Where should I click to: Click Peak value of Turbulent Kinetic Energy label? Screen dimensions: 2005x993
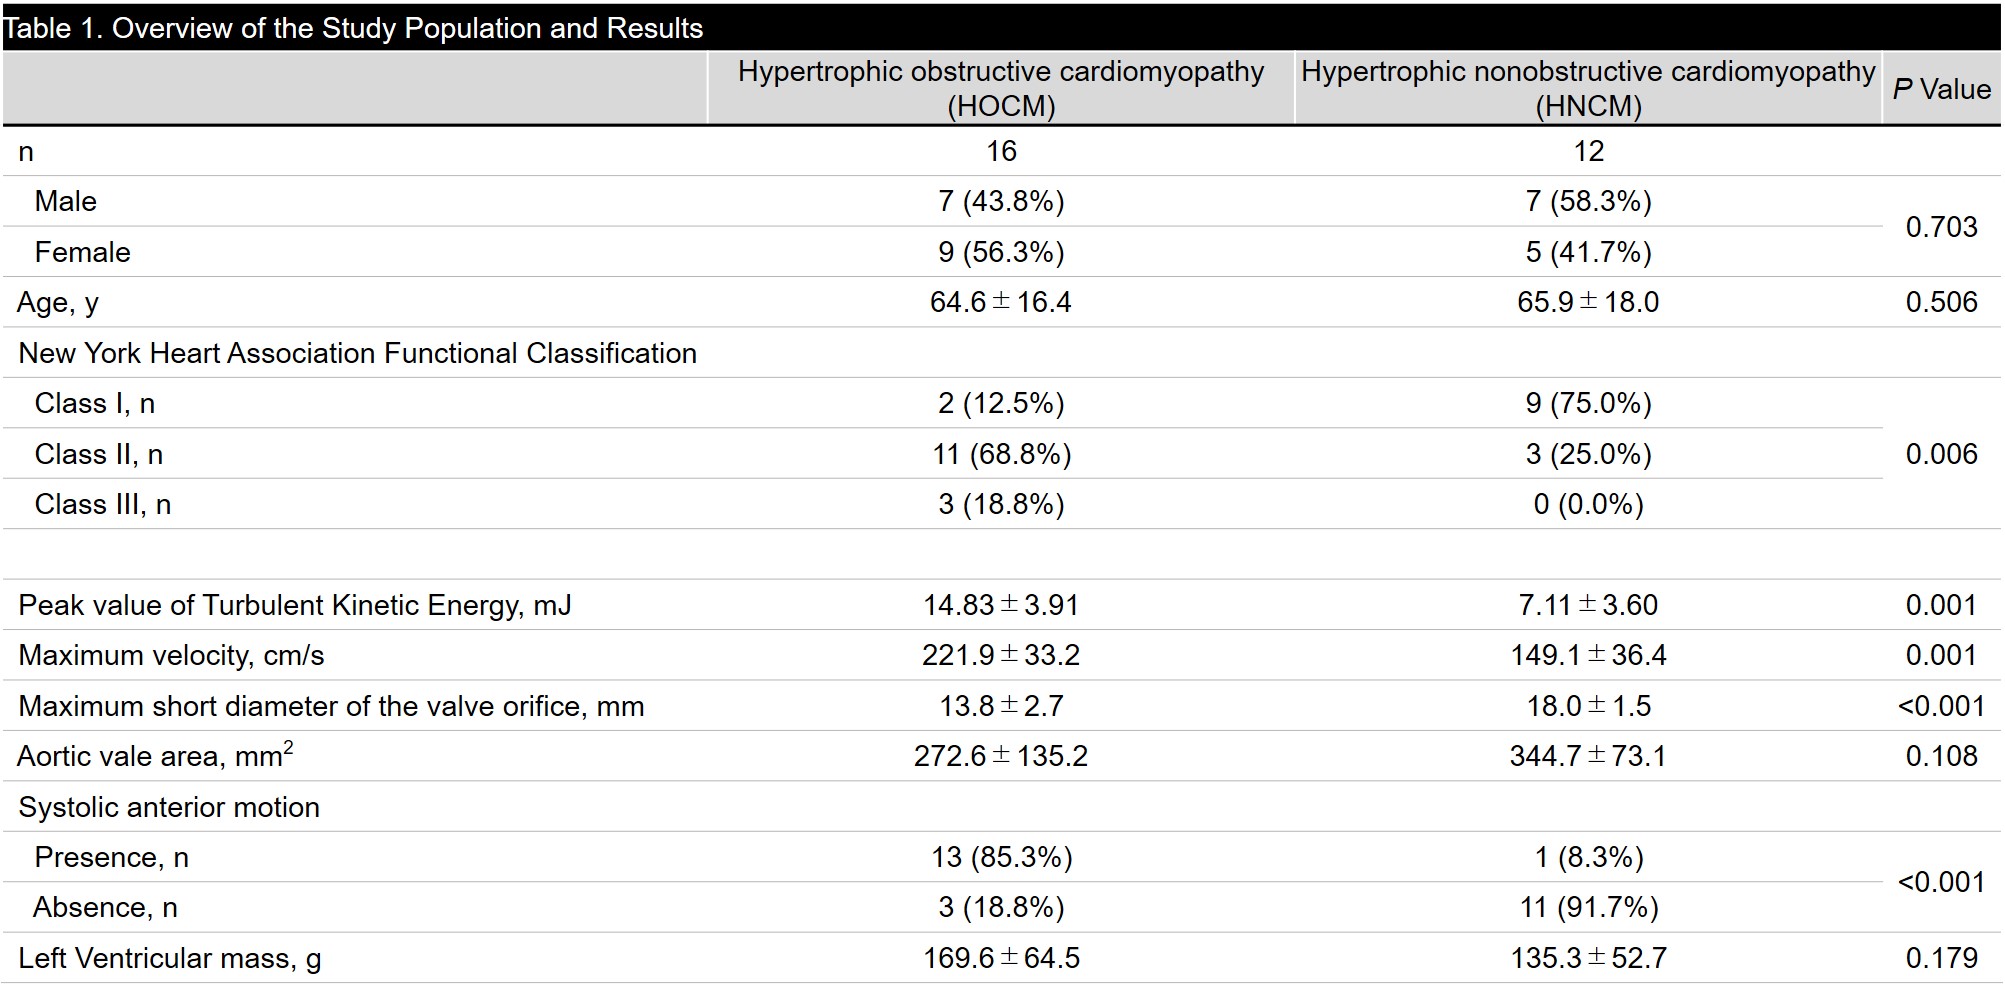coord(295,605)
